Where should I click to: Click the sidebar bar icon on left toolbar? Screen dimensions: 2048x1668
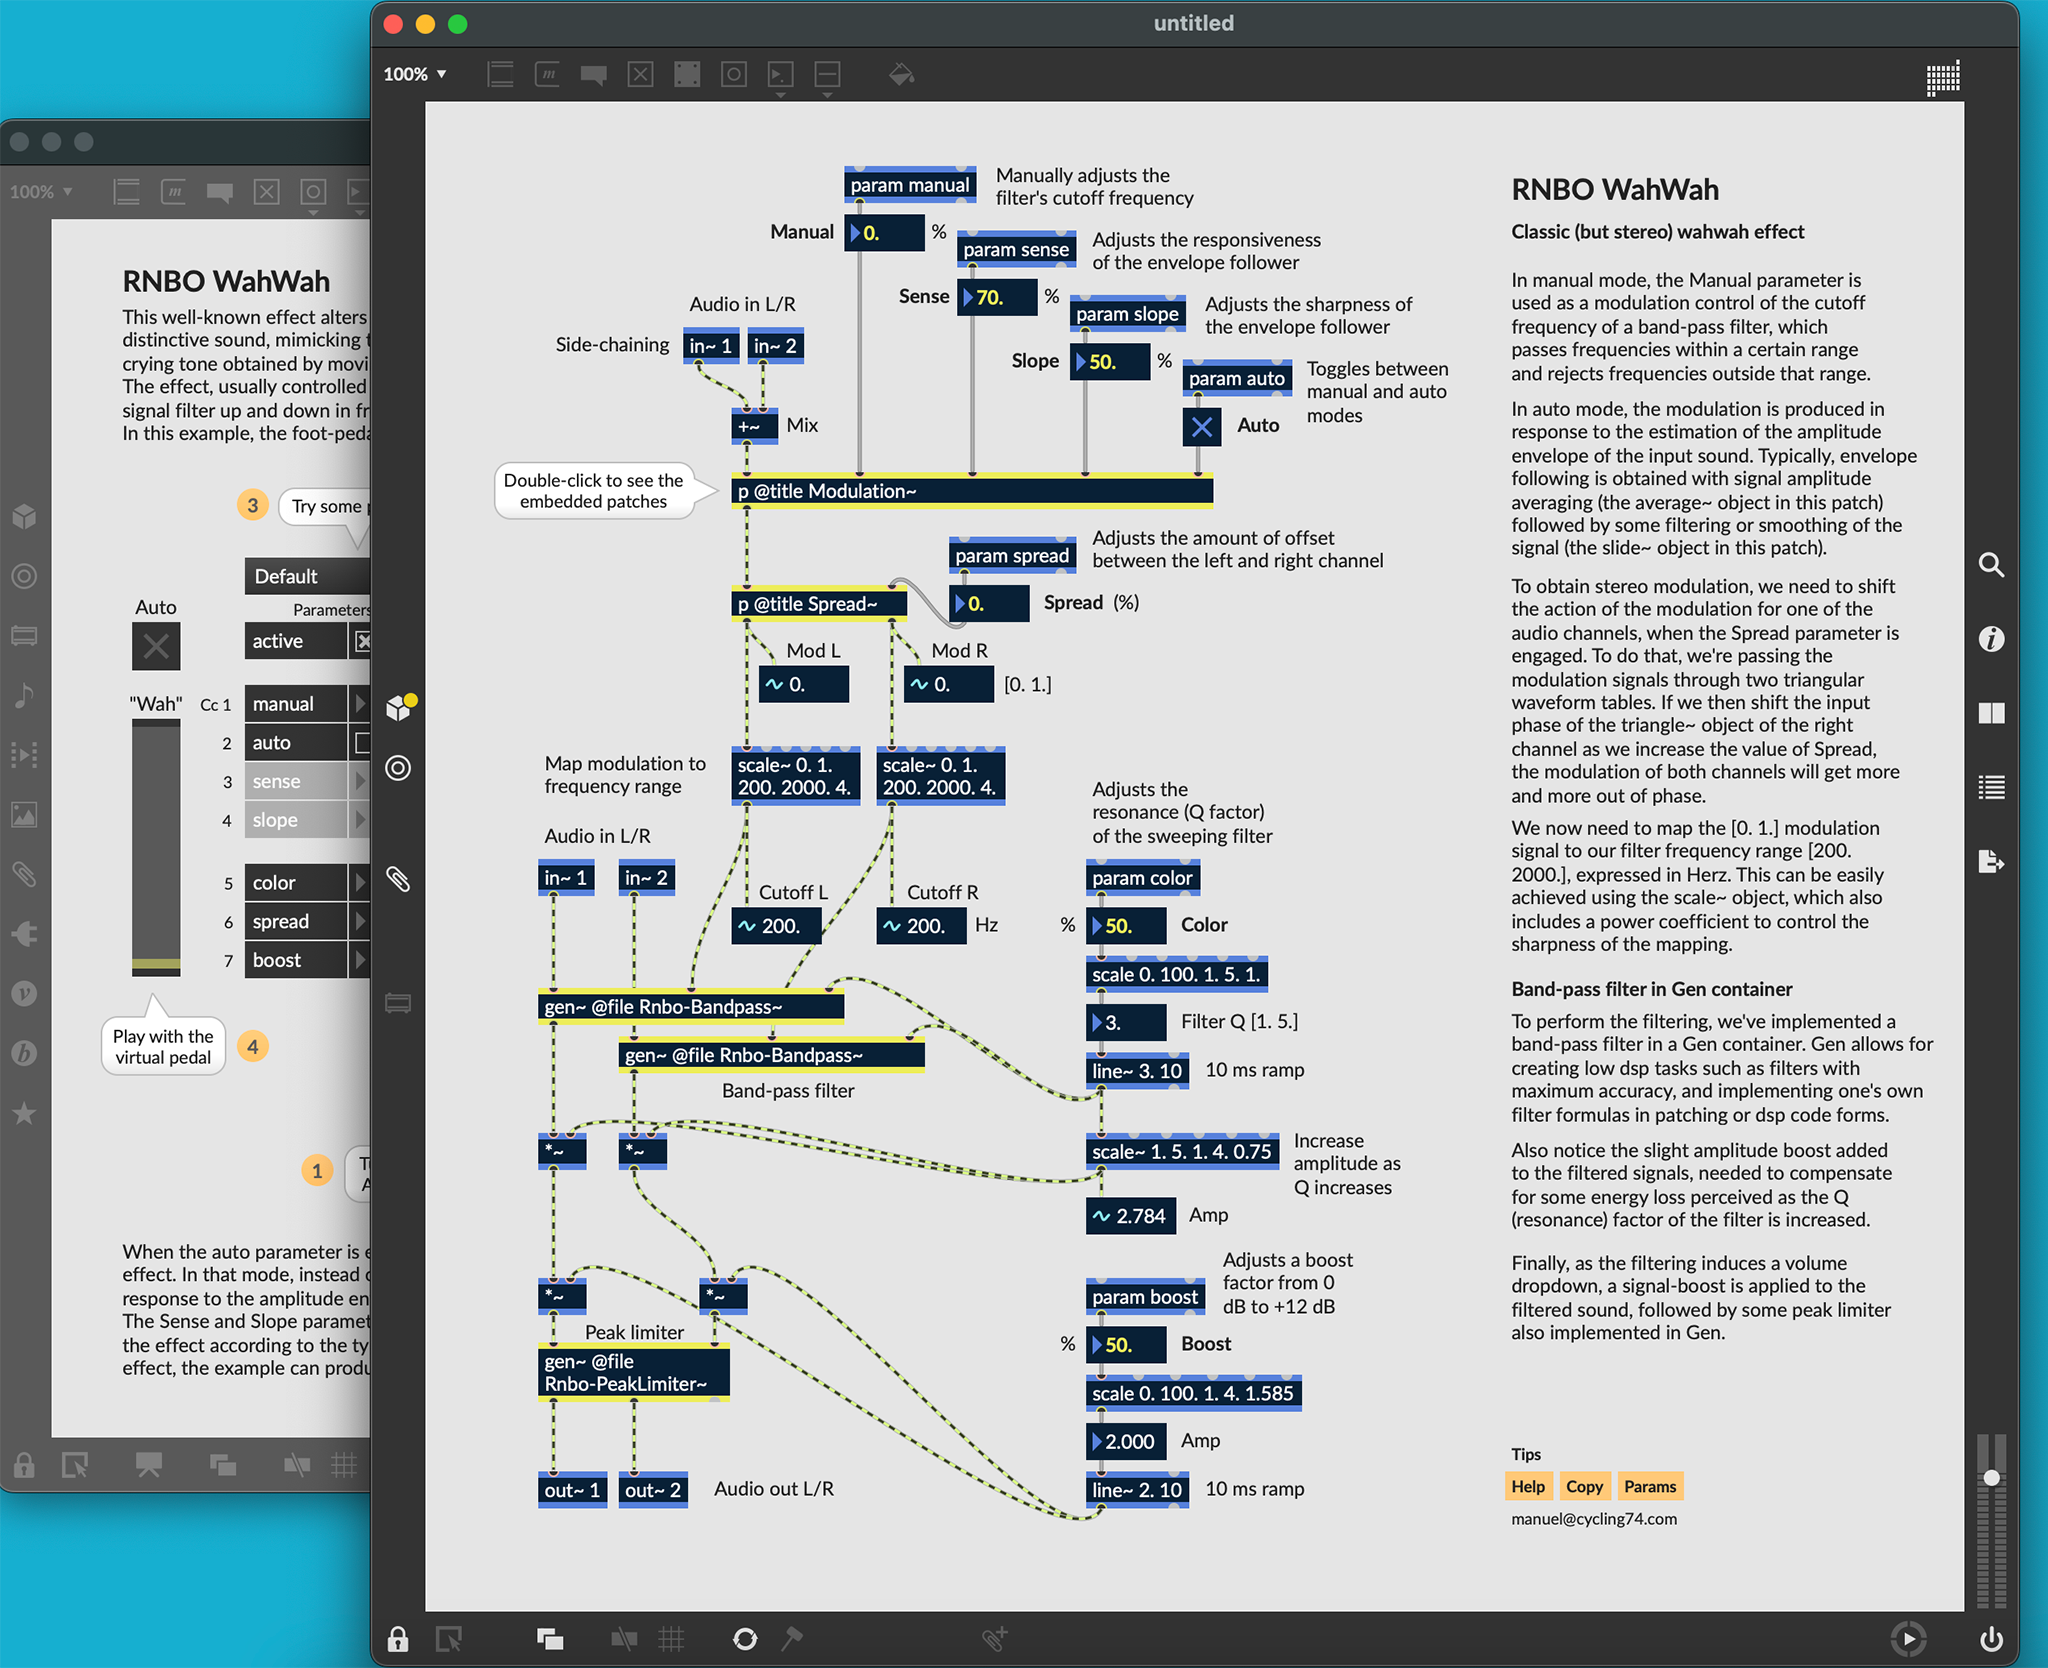coord(398,1003)
